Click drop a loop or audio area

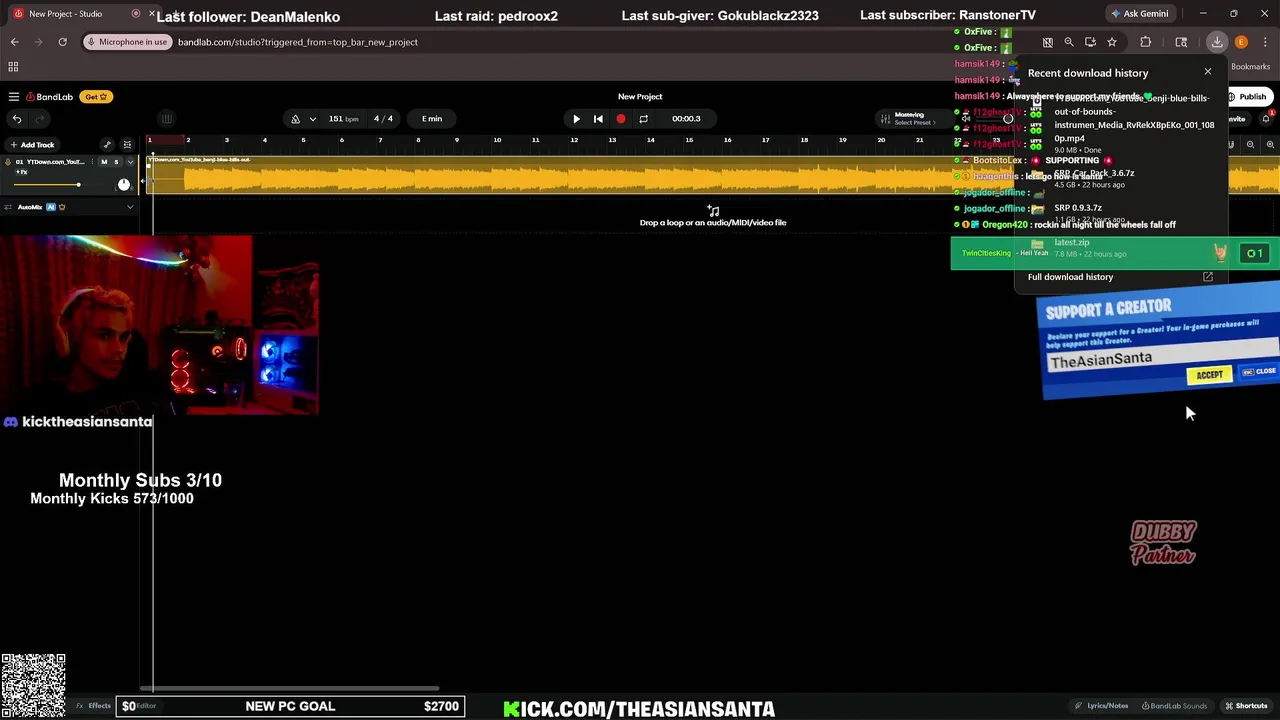pos(713,217)
